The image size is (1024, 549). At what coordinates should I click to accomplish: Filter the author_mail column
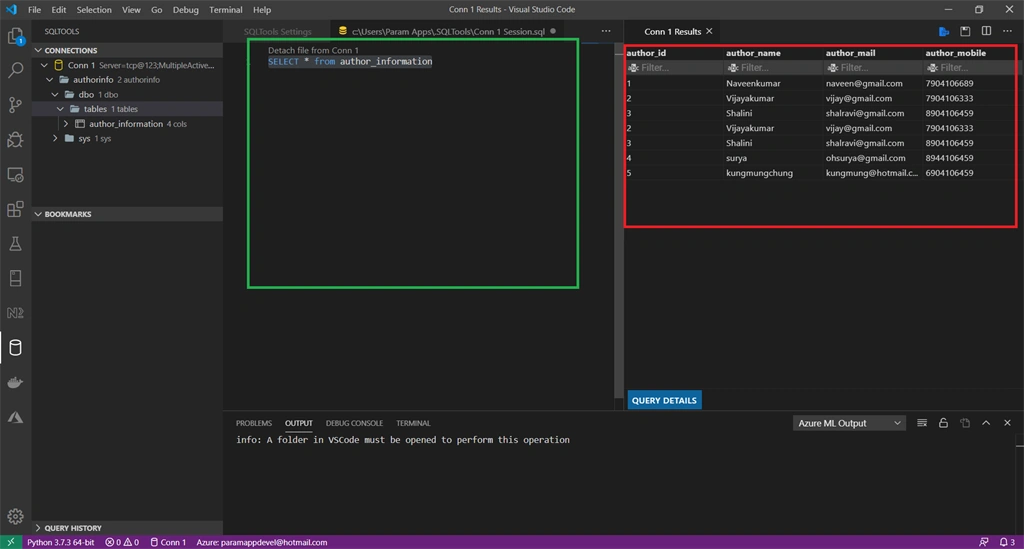872,68
